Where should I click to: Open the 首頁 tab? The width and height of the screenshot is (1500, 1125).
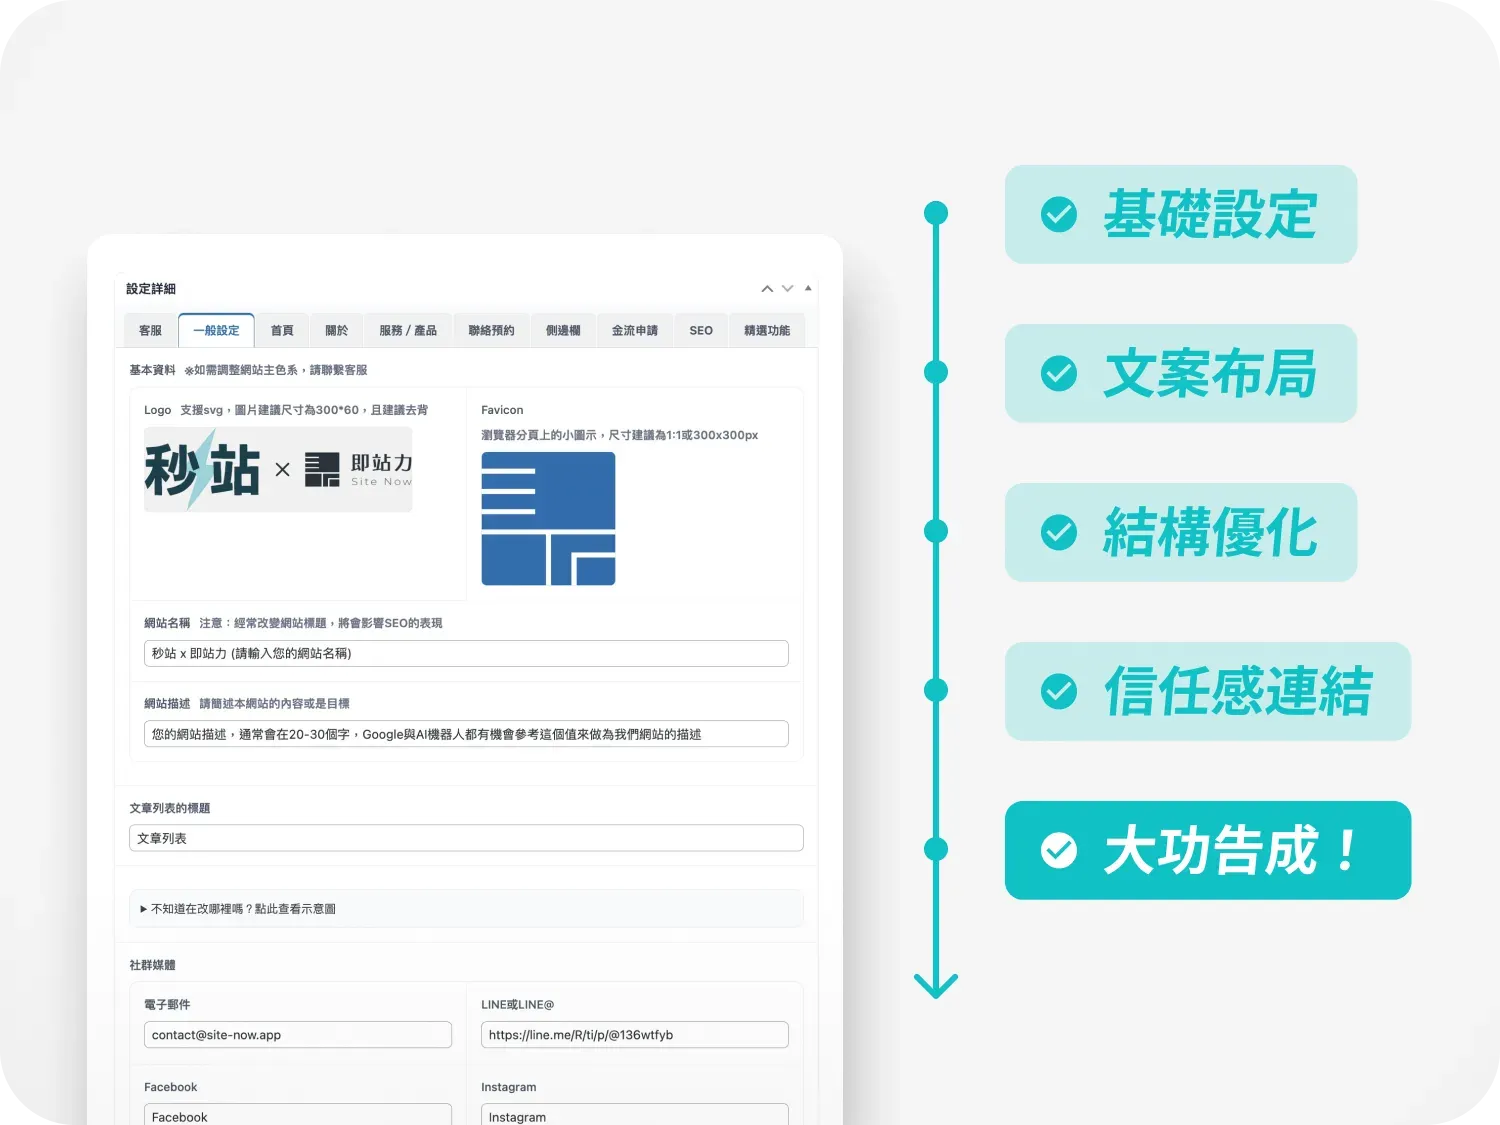(x=282, y=331)
